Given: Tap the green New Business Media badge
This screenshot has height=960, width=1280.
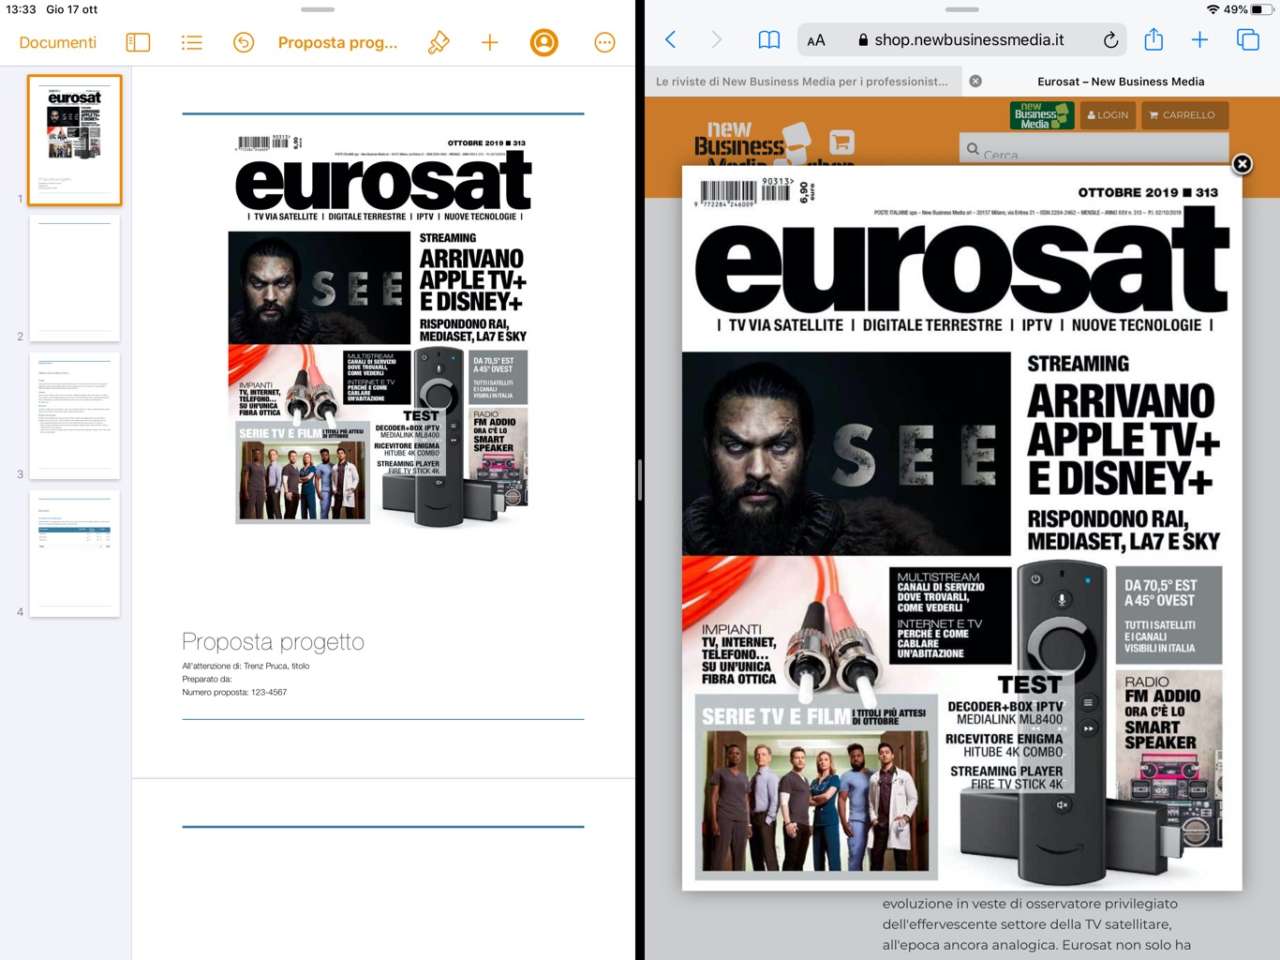Looking at the screenshot, I should [x=1041, y=115].
